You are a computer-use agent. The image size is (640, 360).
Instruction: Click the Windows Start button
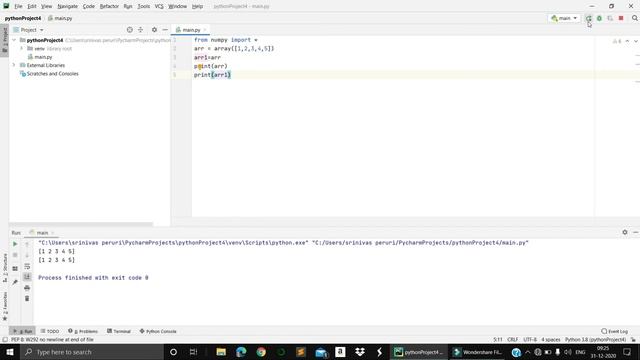pos(10,352)
